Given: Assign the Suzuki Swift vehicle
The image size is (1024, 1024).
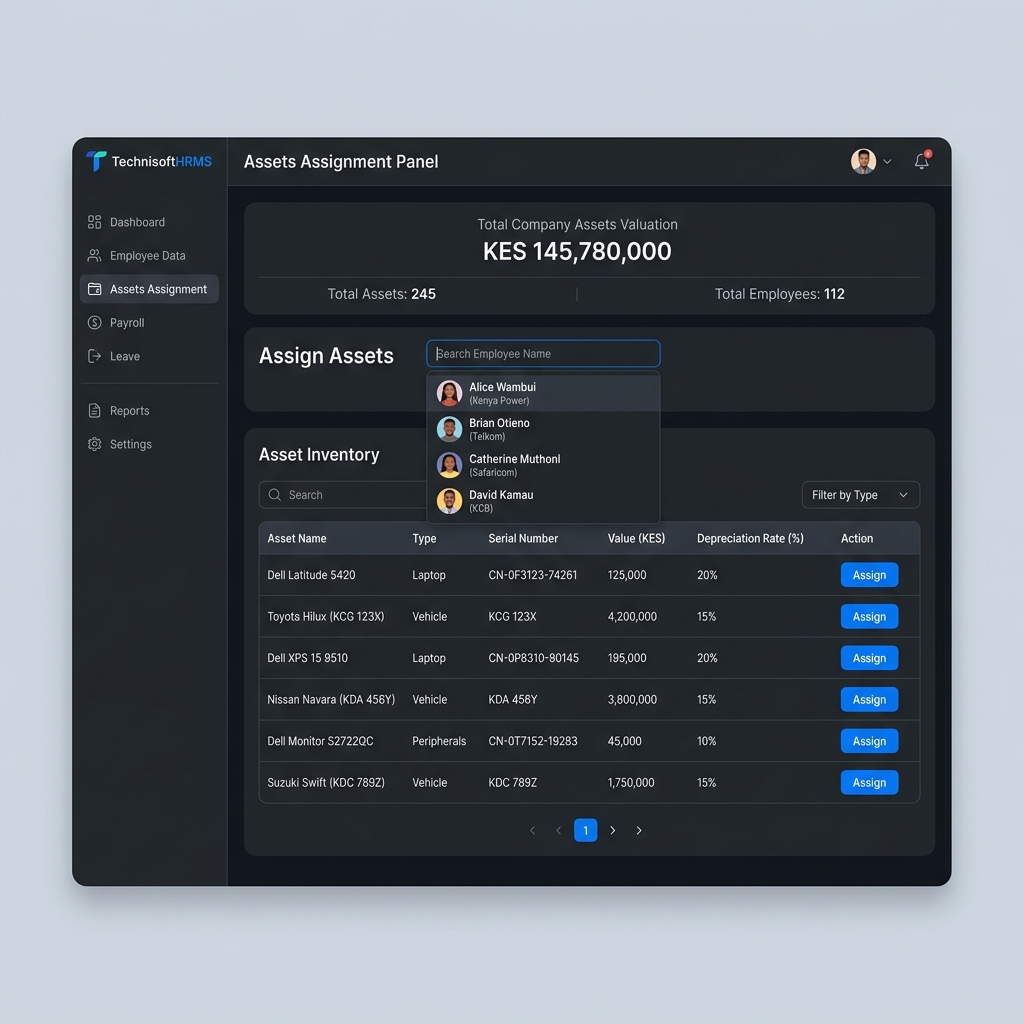Looking at the screenshot, I should click(869, 782).
